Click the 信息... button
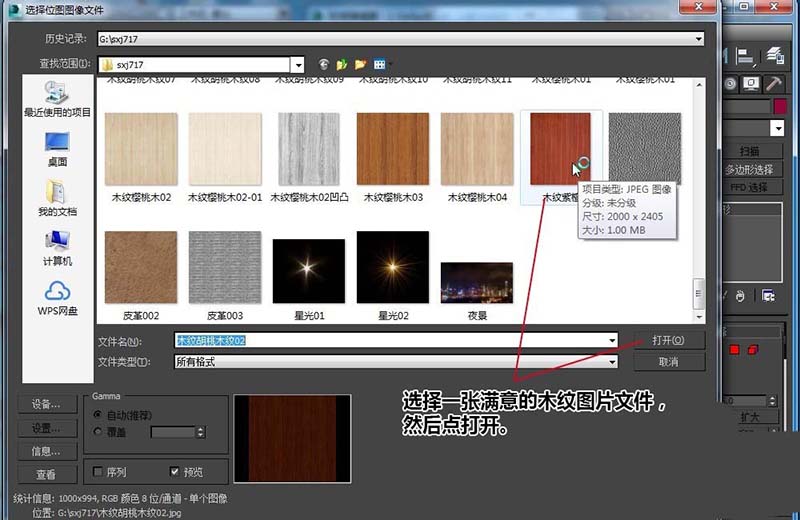 click(47, 451)
